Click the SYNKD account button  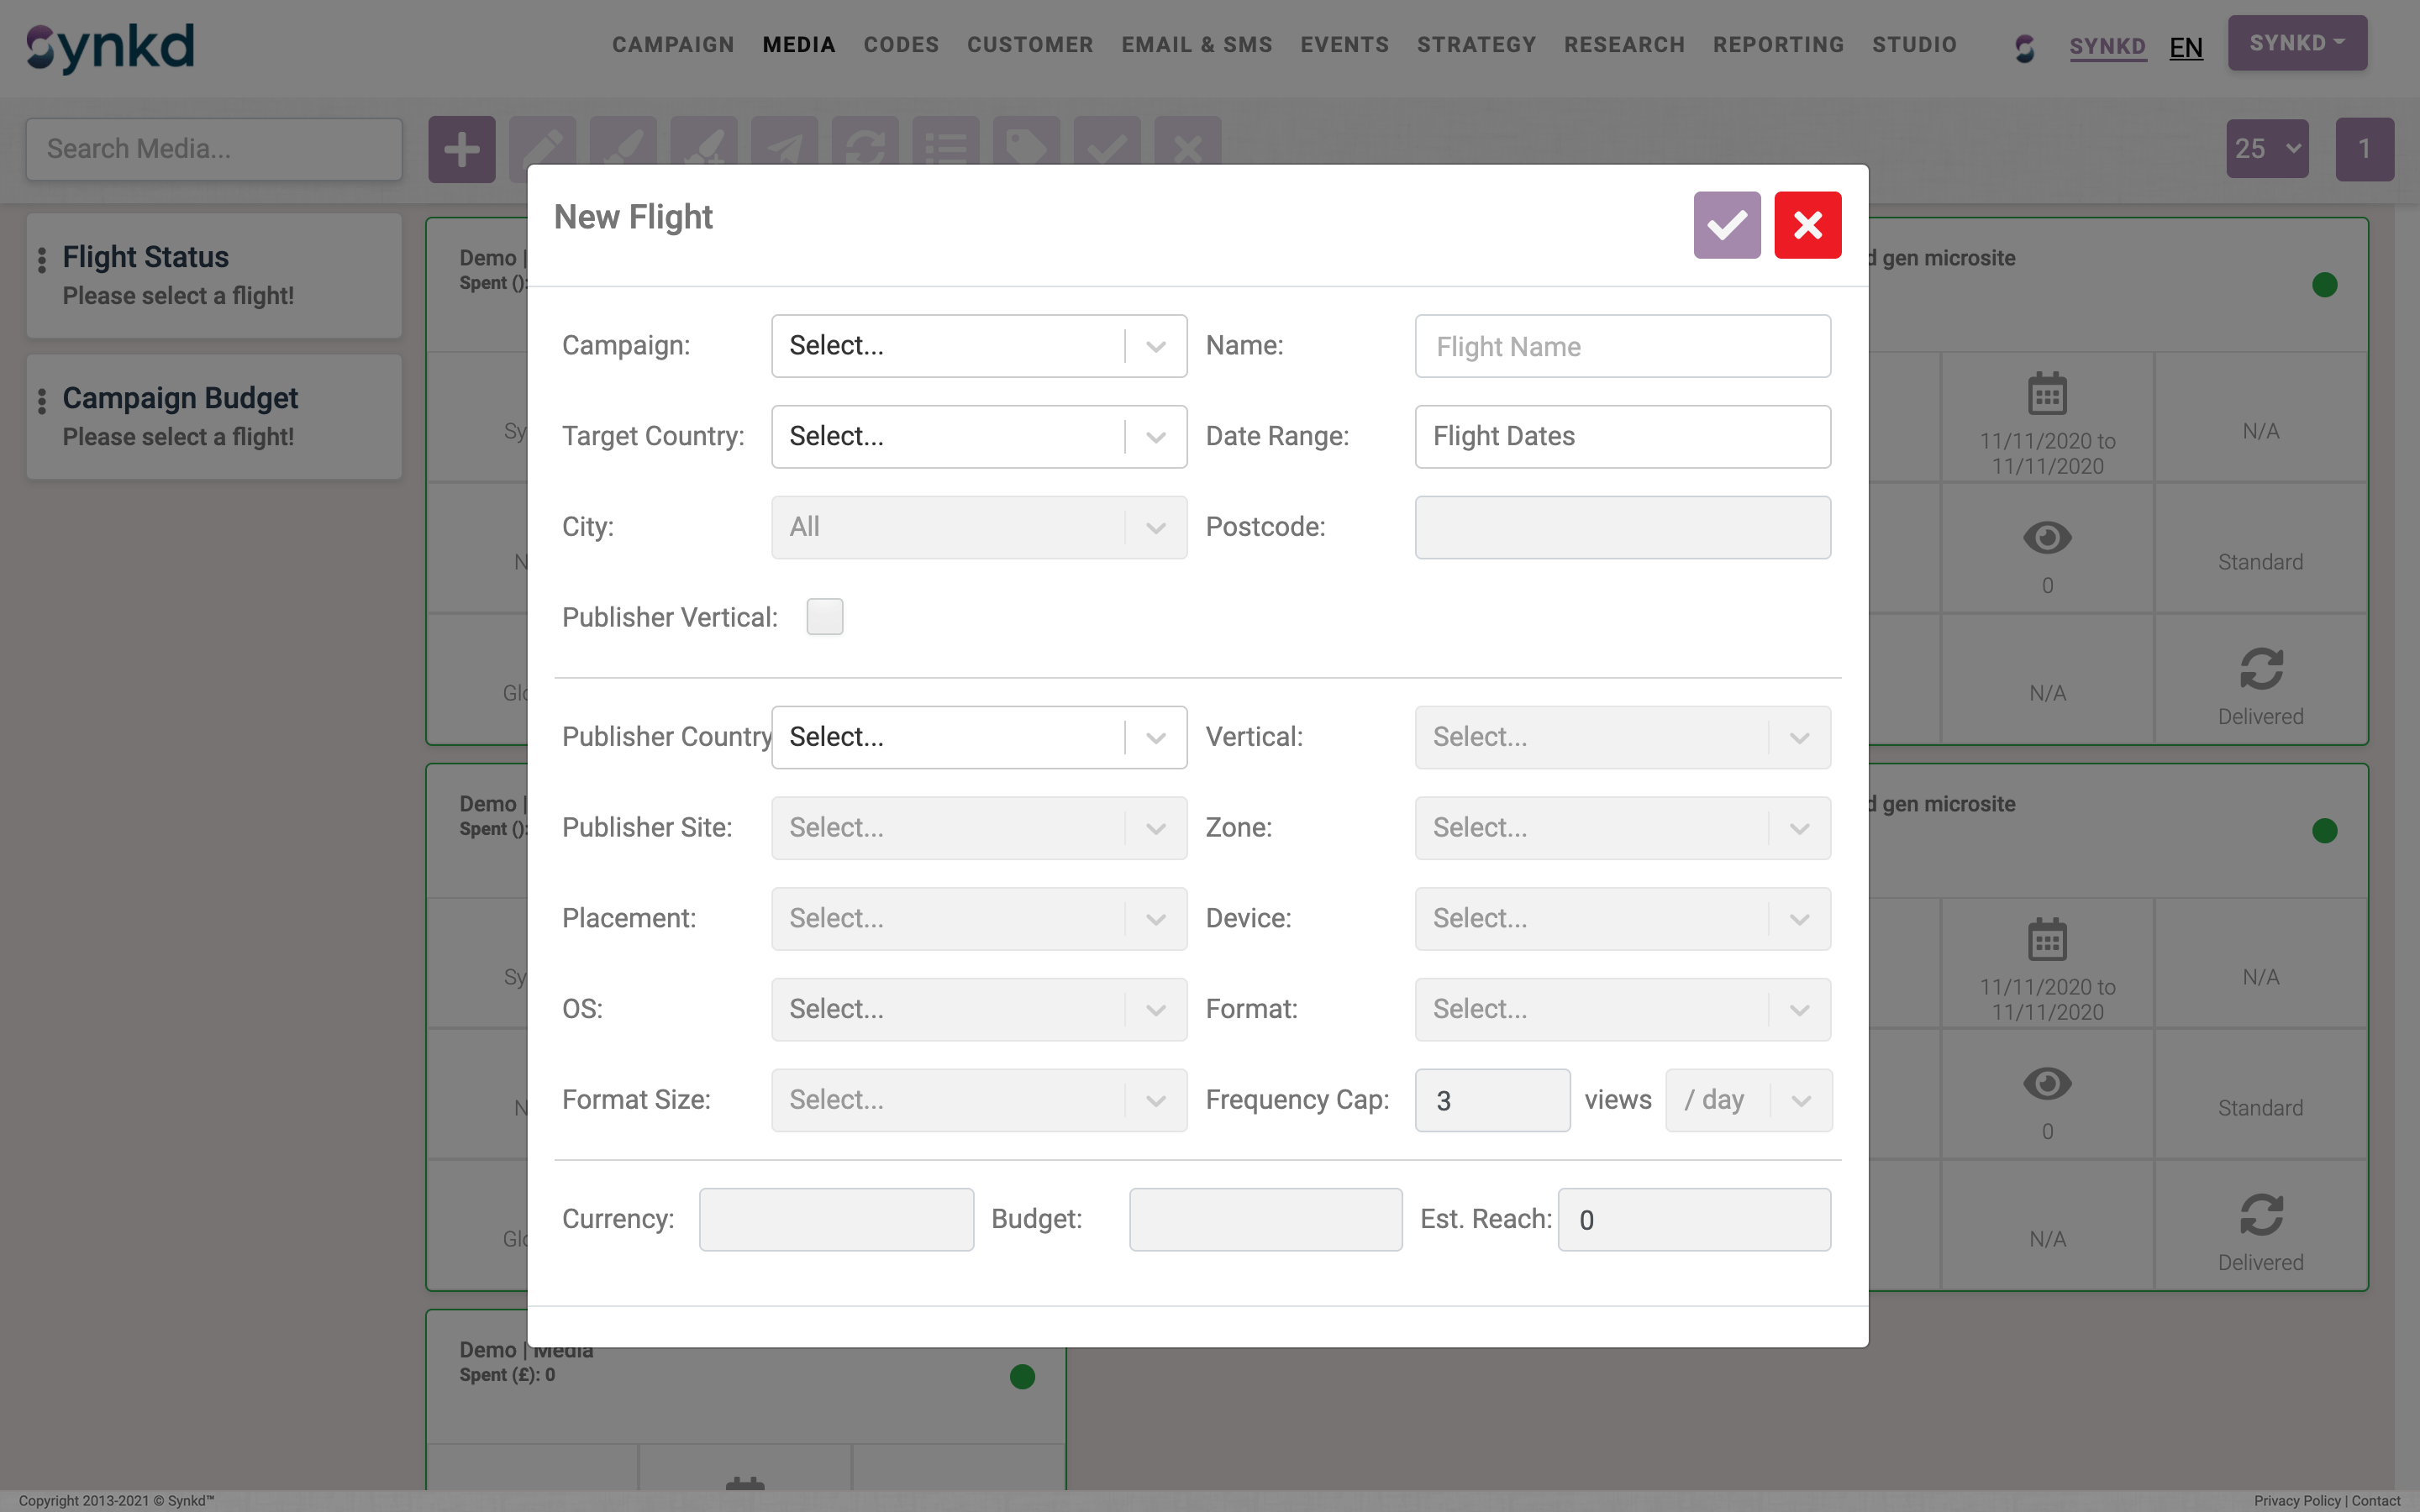(x=2296, y=43)
